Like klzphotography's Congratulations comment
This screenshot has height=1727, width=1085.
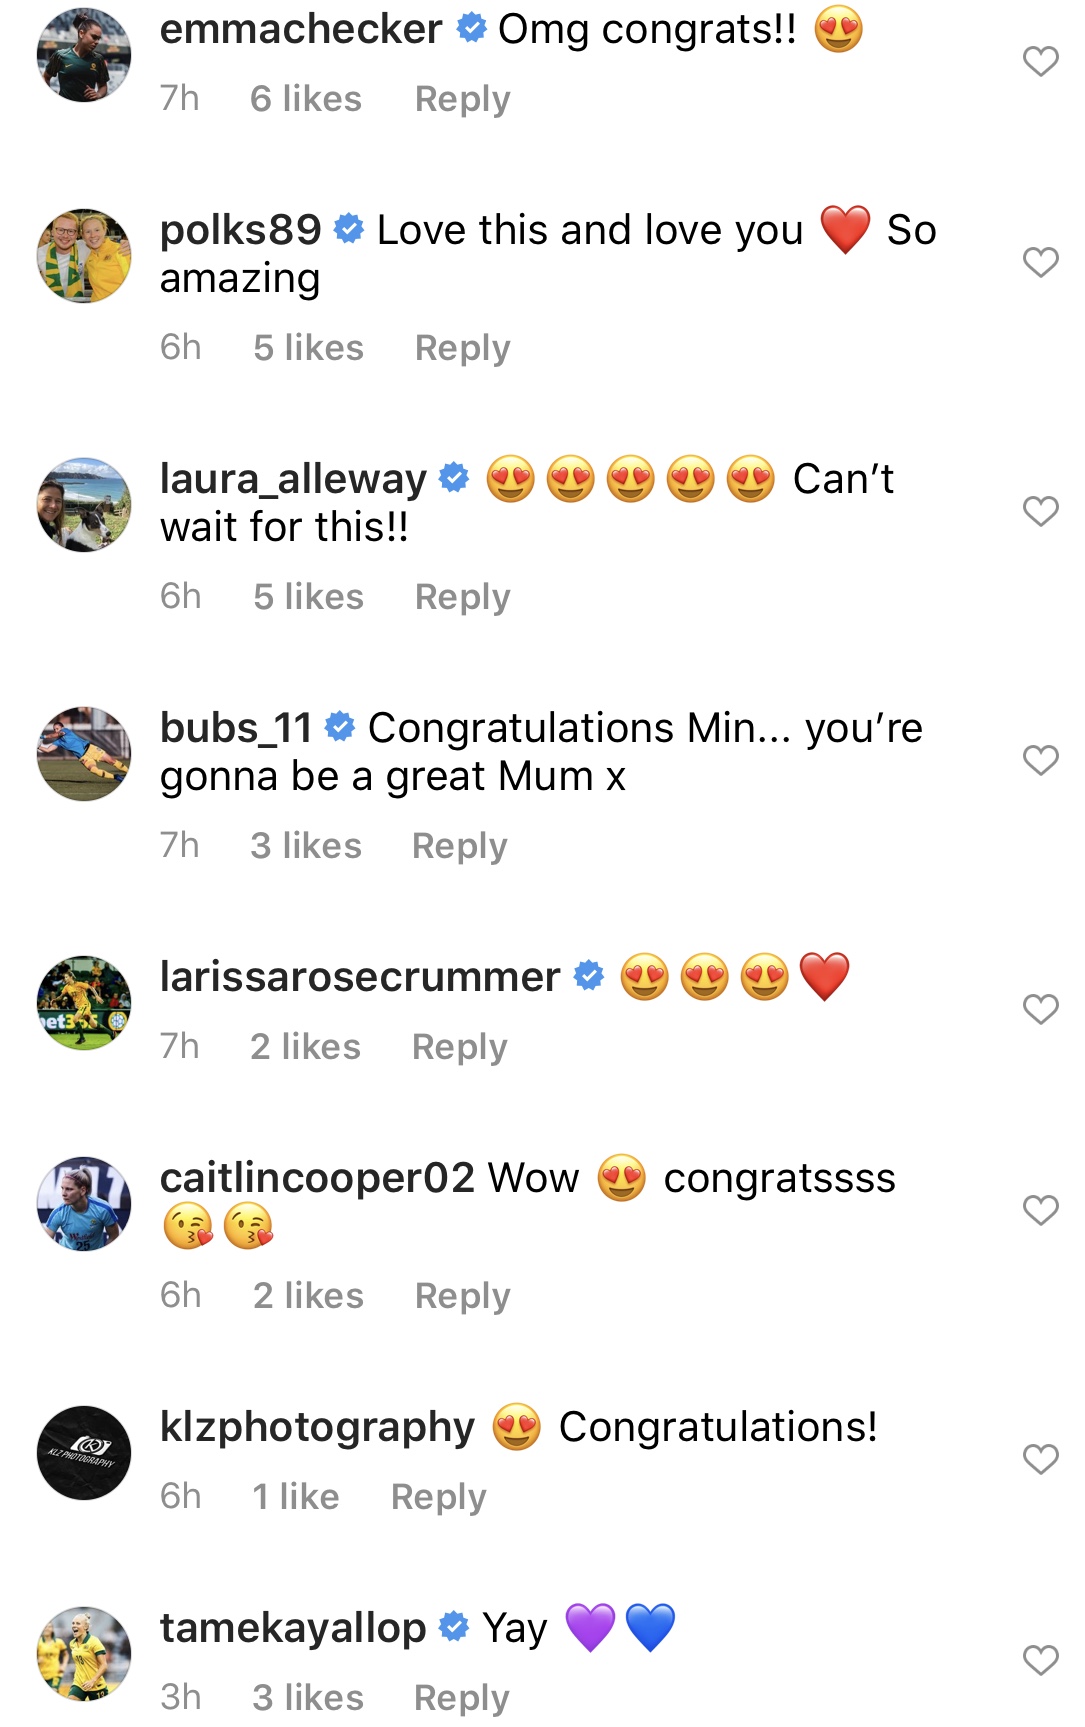[x=1040, y=1459]
